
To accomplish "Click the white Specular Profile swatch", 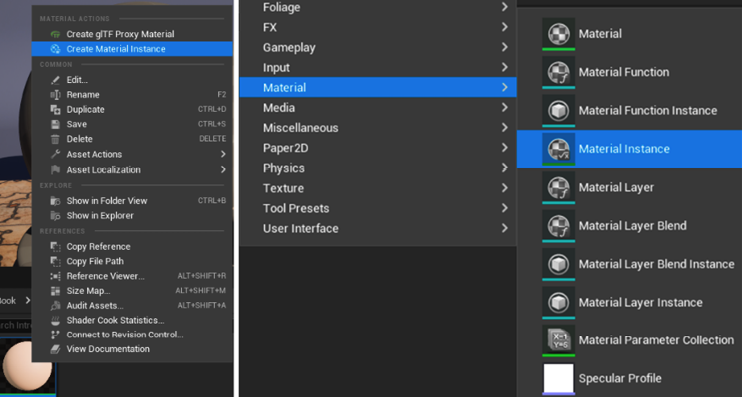I will [558, 379].
